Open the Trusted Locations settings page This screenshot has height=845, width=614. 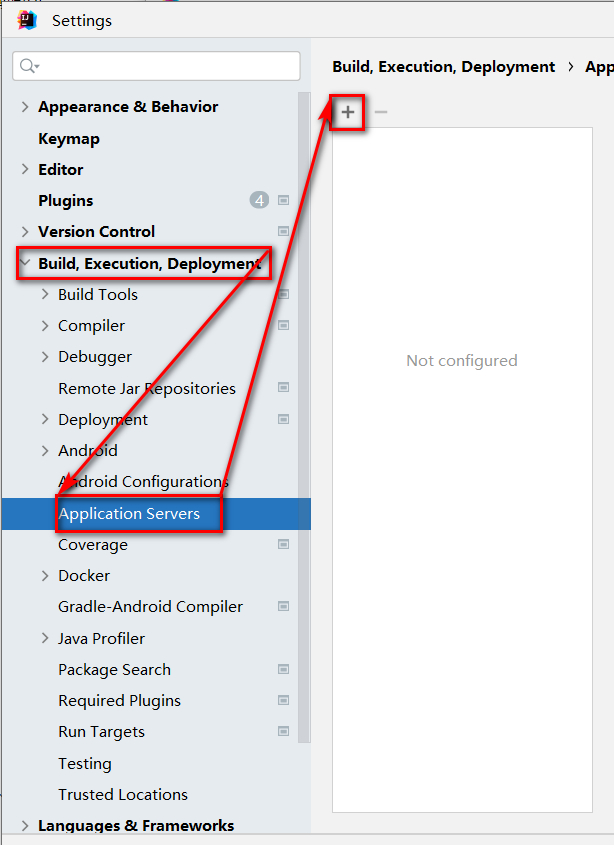coord(123,795)
